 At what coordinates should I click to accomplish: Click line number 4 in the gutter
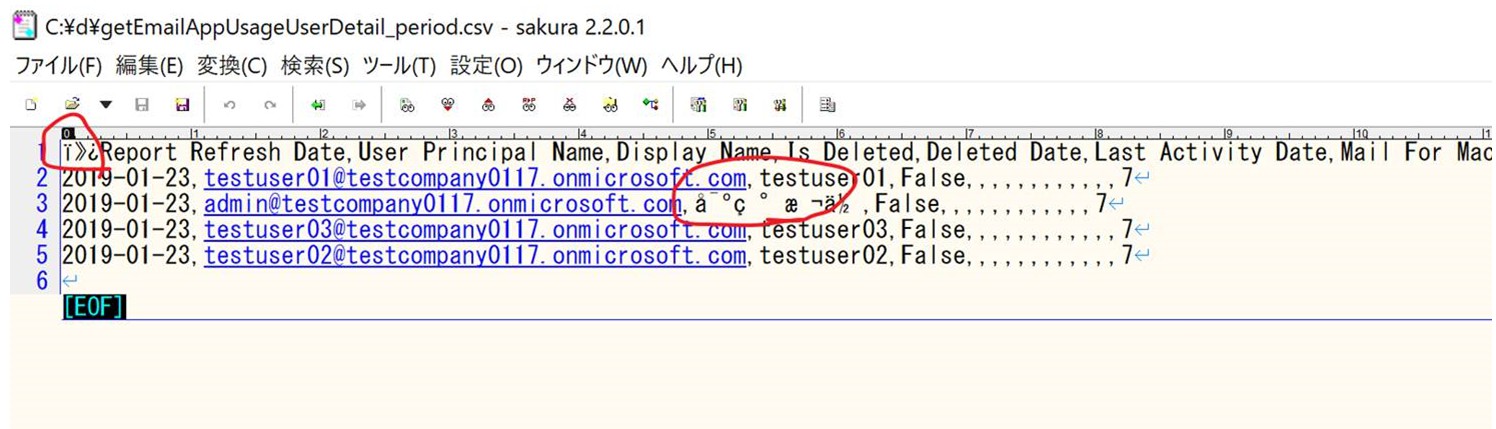[42, 230]
